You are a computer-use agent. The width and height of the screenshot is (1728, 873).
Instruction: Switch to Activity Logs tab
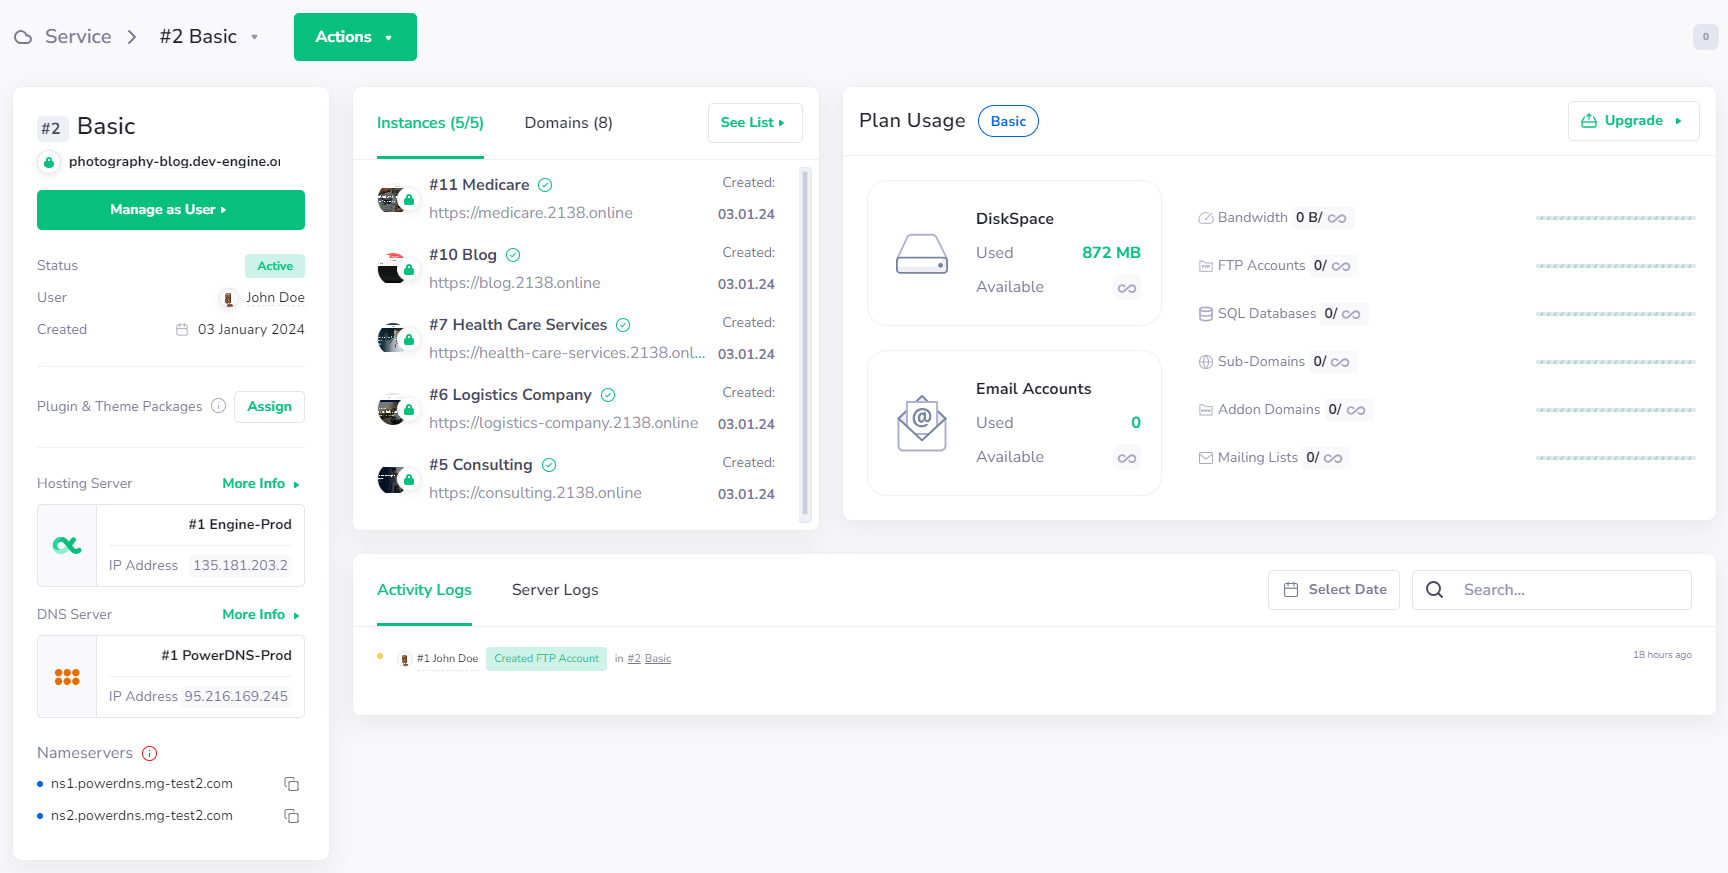[x=424, y=590]
